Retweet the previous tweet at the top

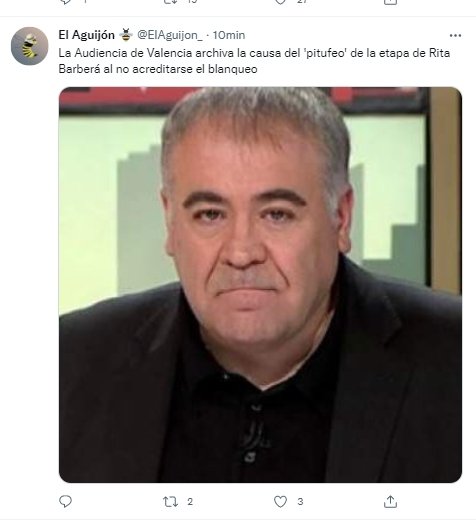[170, 2]
